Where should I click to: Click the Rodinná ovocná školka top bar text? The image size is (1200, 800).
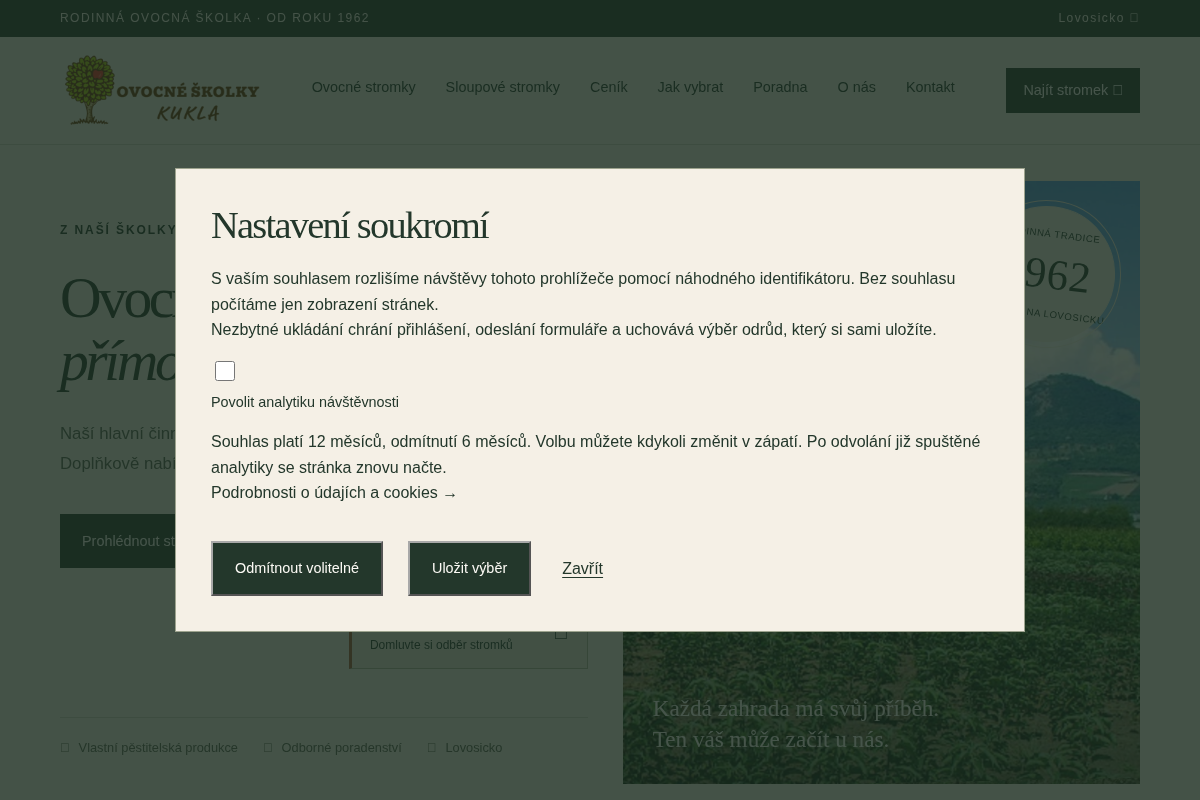[215, 18]
